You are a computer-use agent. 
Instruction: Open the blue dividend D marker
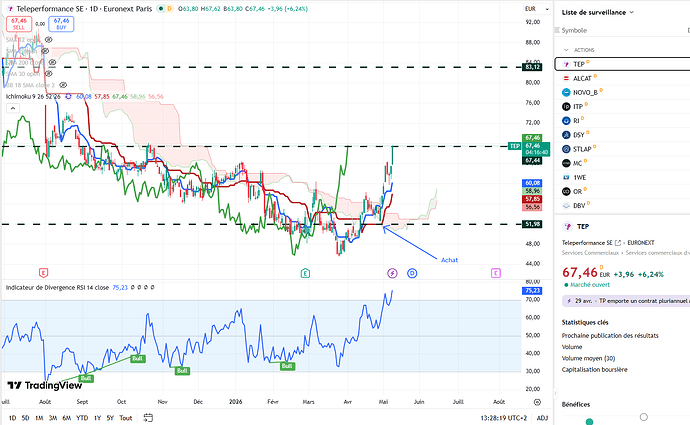tap(412, 273)
